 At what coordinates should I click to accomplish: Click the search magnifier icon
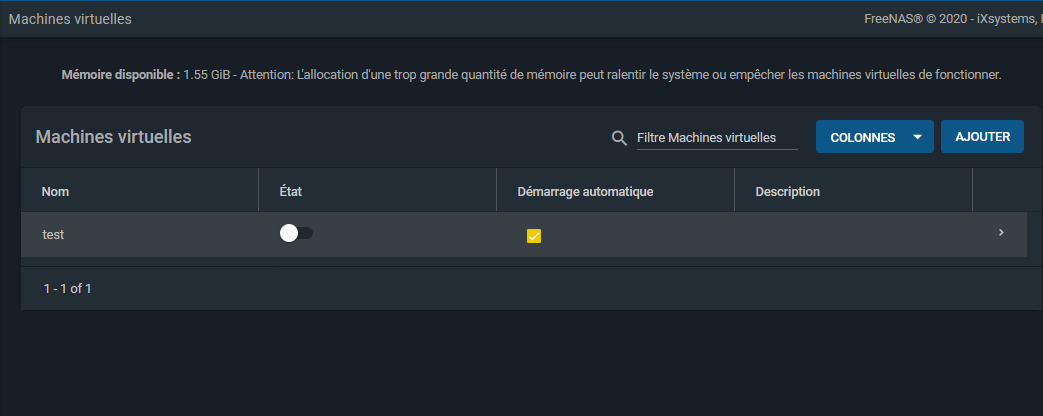point(619,138)
